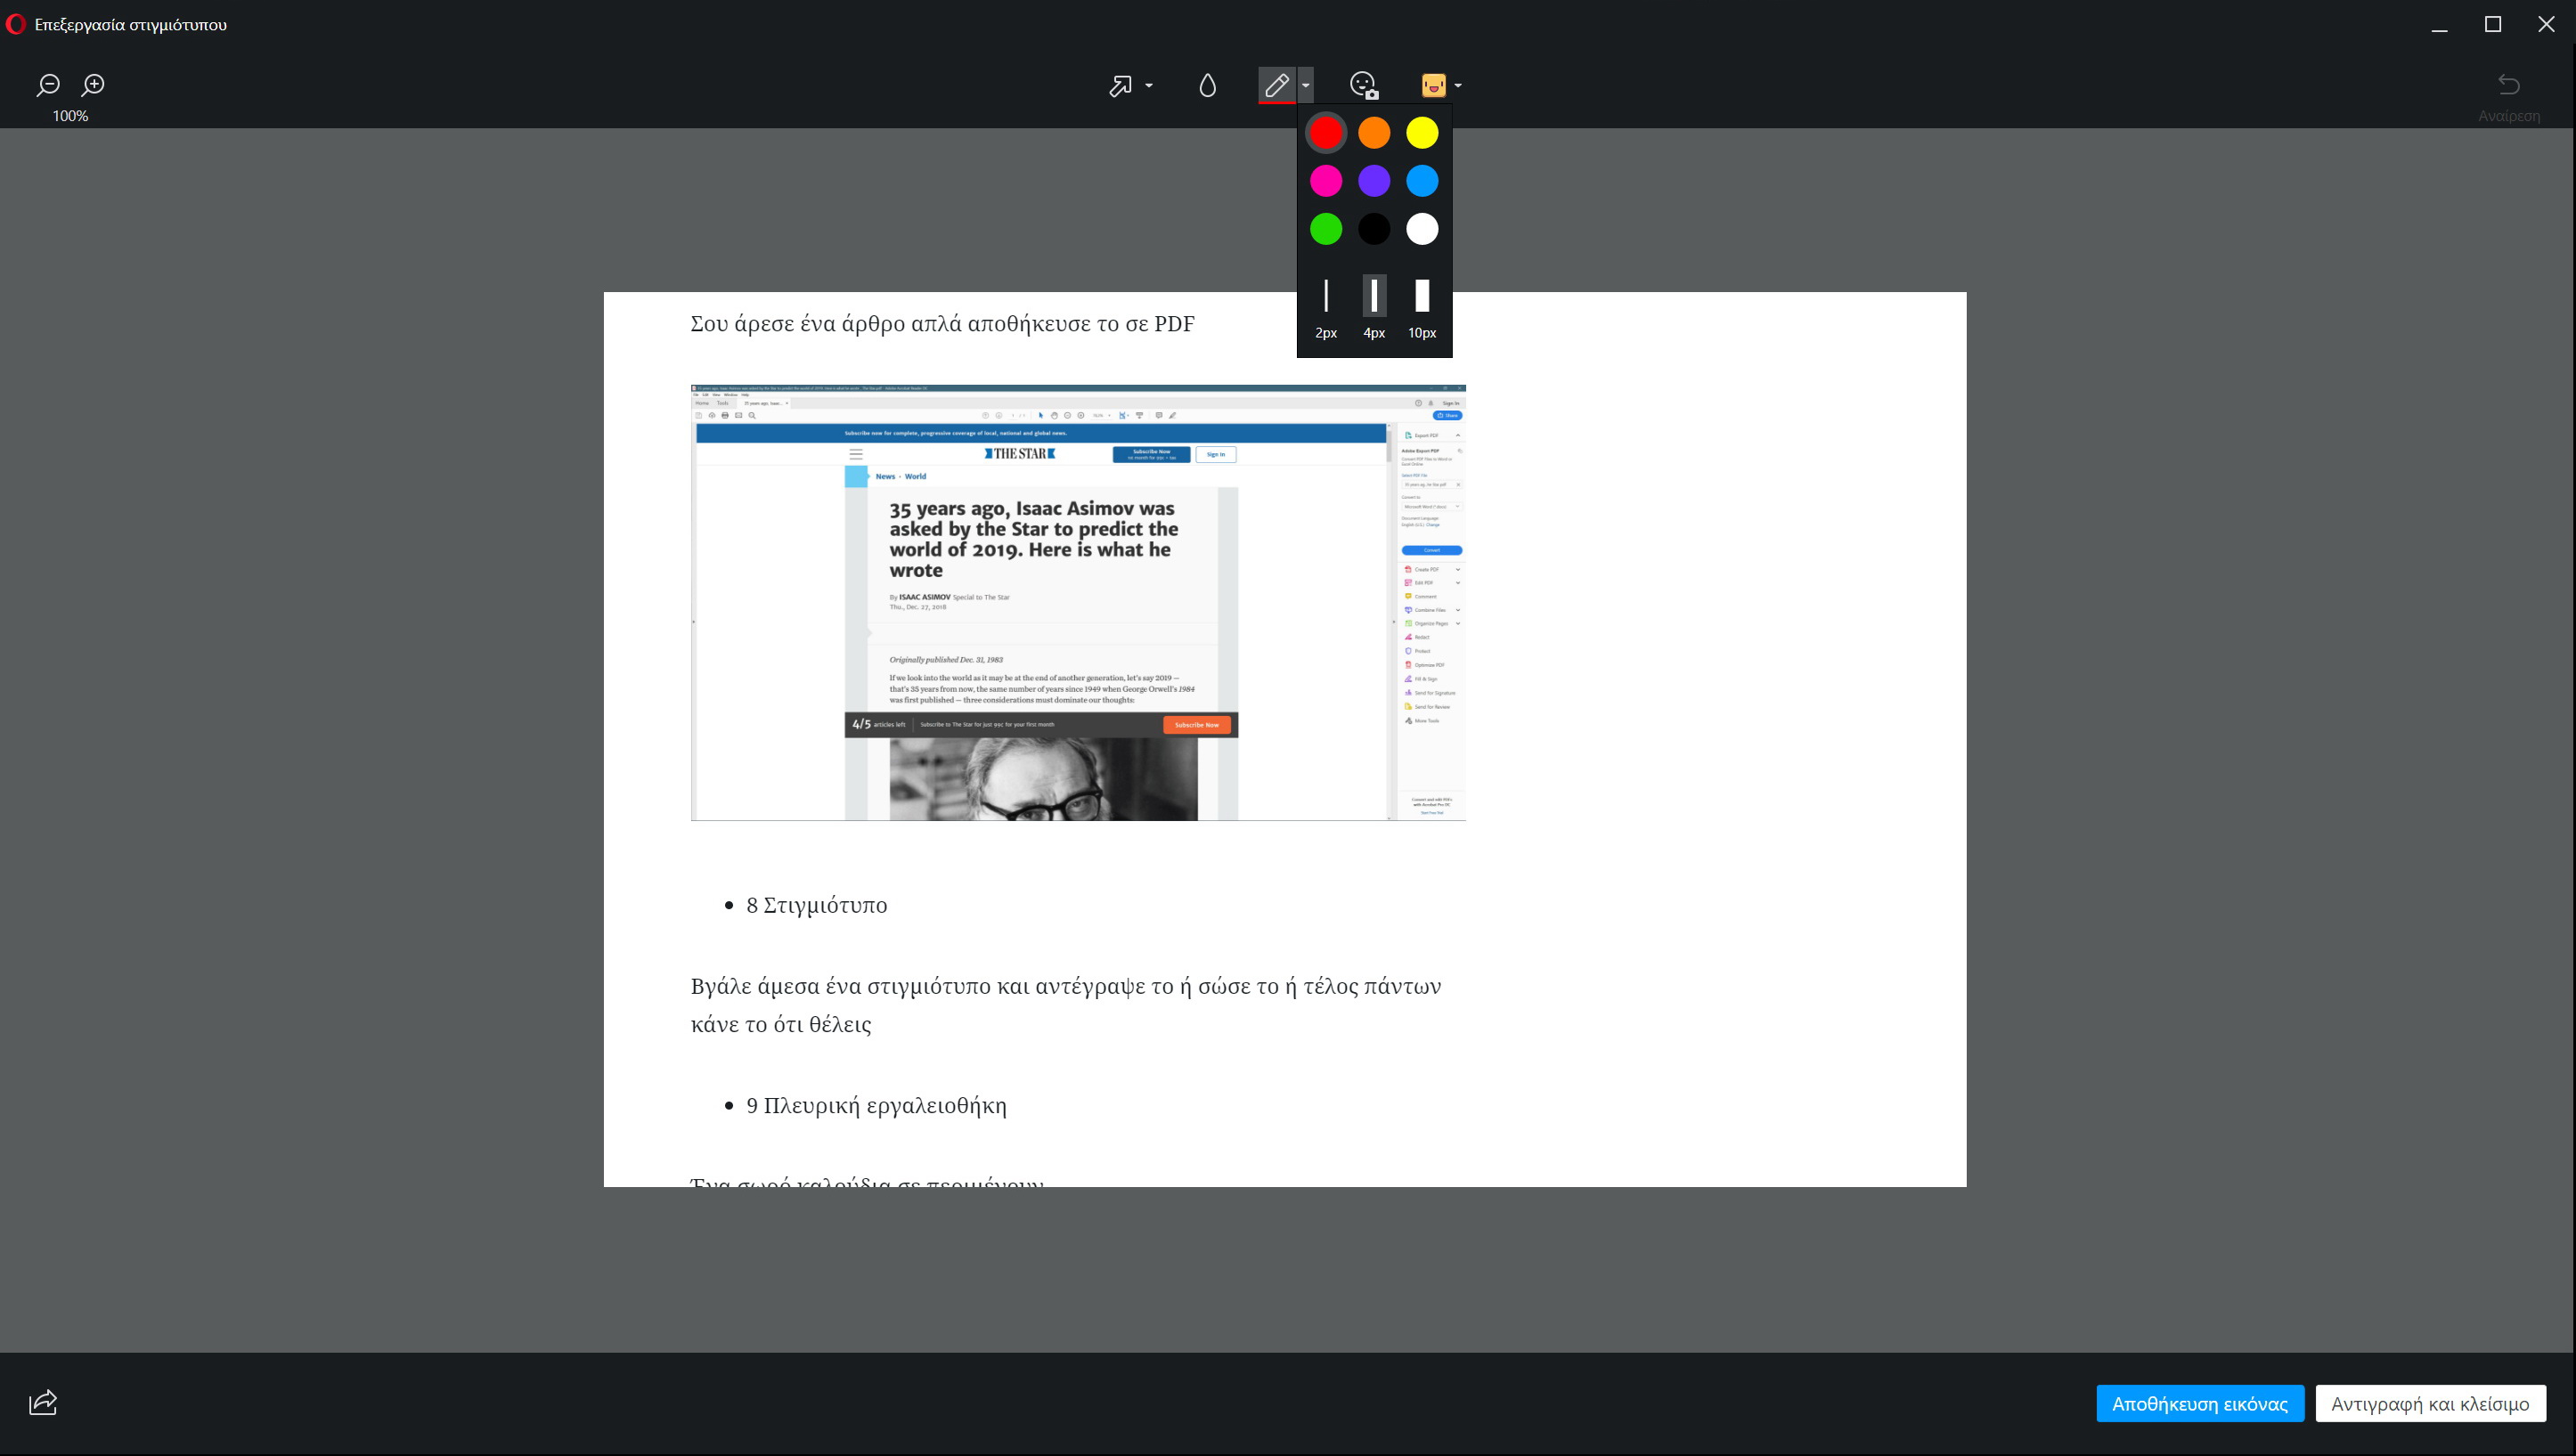Click the zoom in magnifier icon
2576x1456 pixels.
(x=93, y=85)
